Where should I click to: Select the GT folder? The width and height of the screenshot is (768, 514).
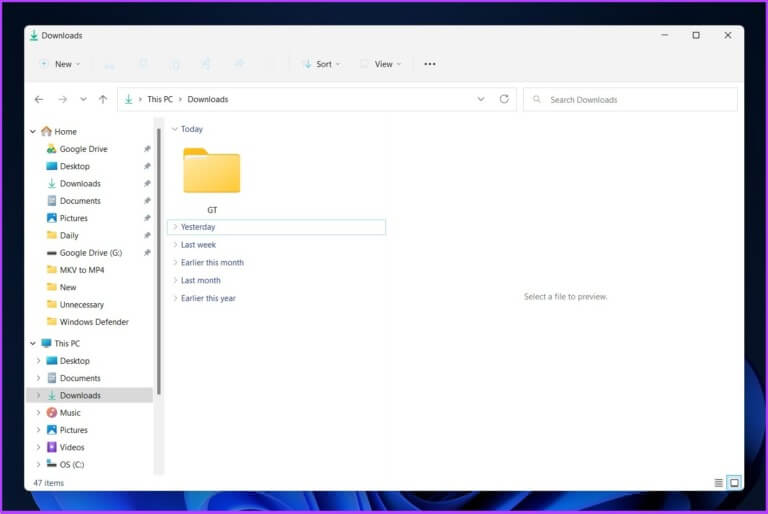click(212, 180)
